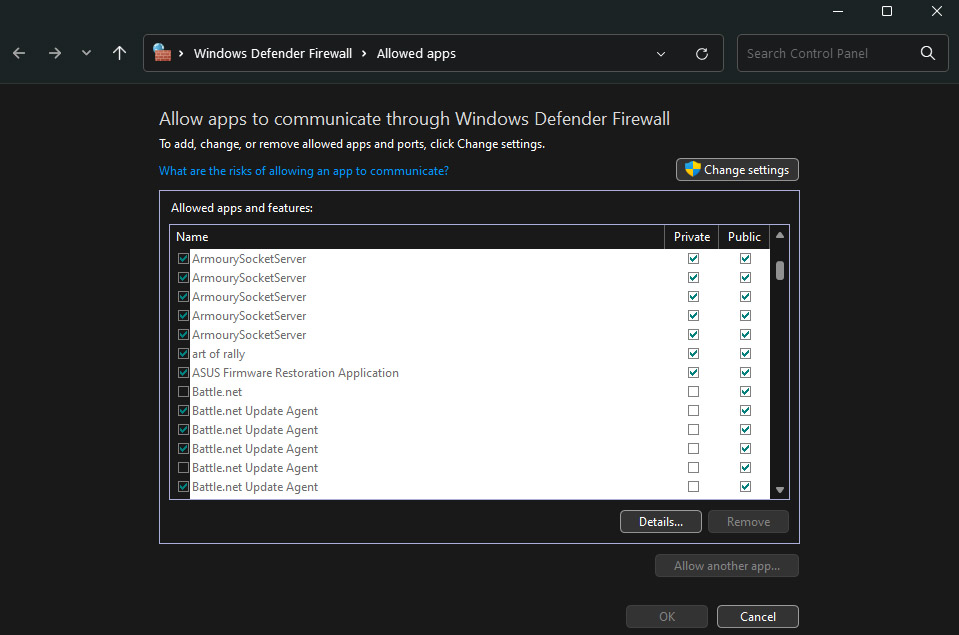Image resolution: width=959 pixels, height=635 pixels.
Task: Click the firewall icon in address bar
Action: click(x=163, y=53)
